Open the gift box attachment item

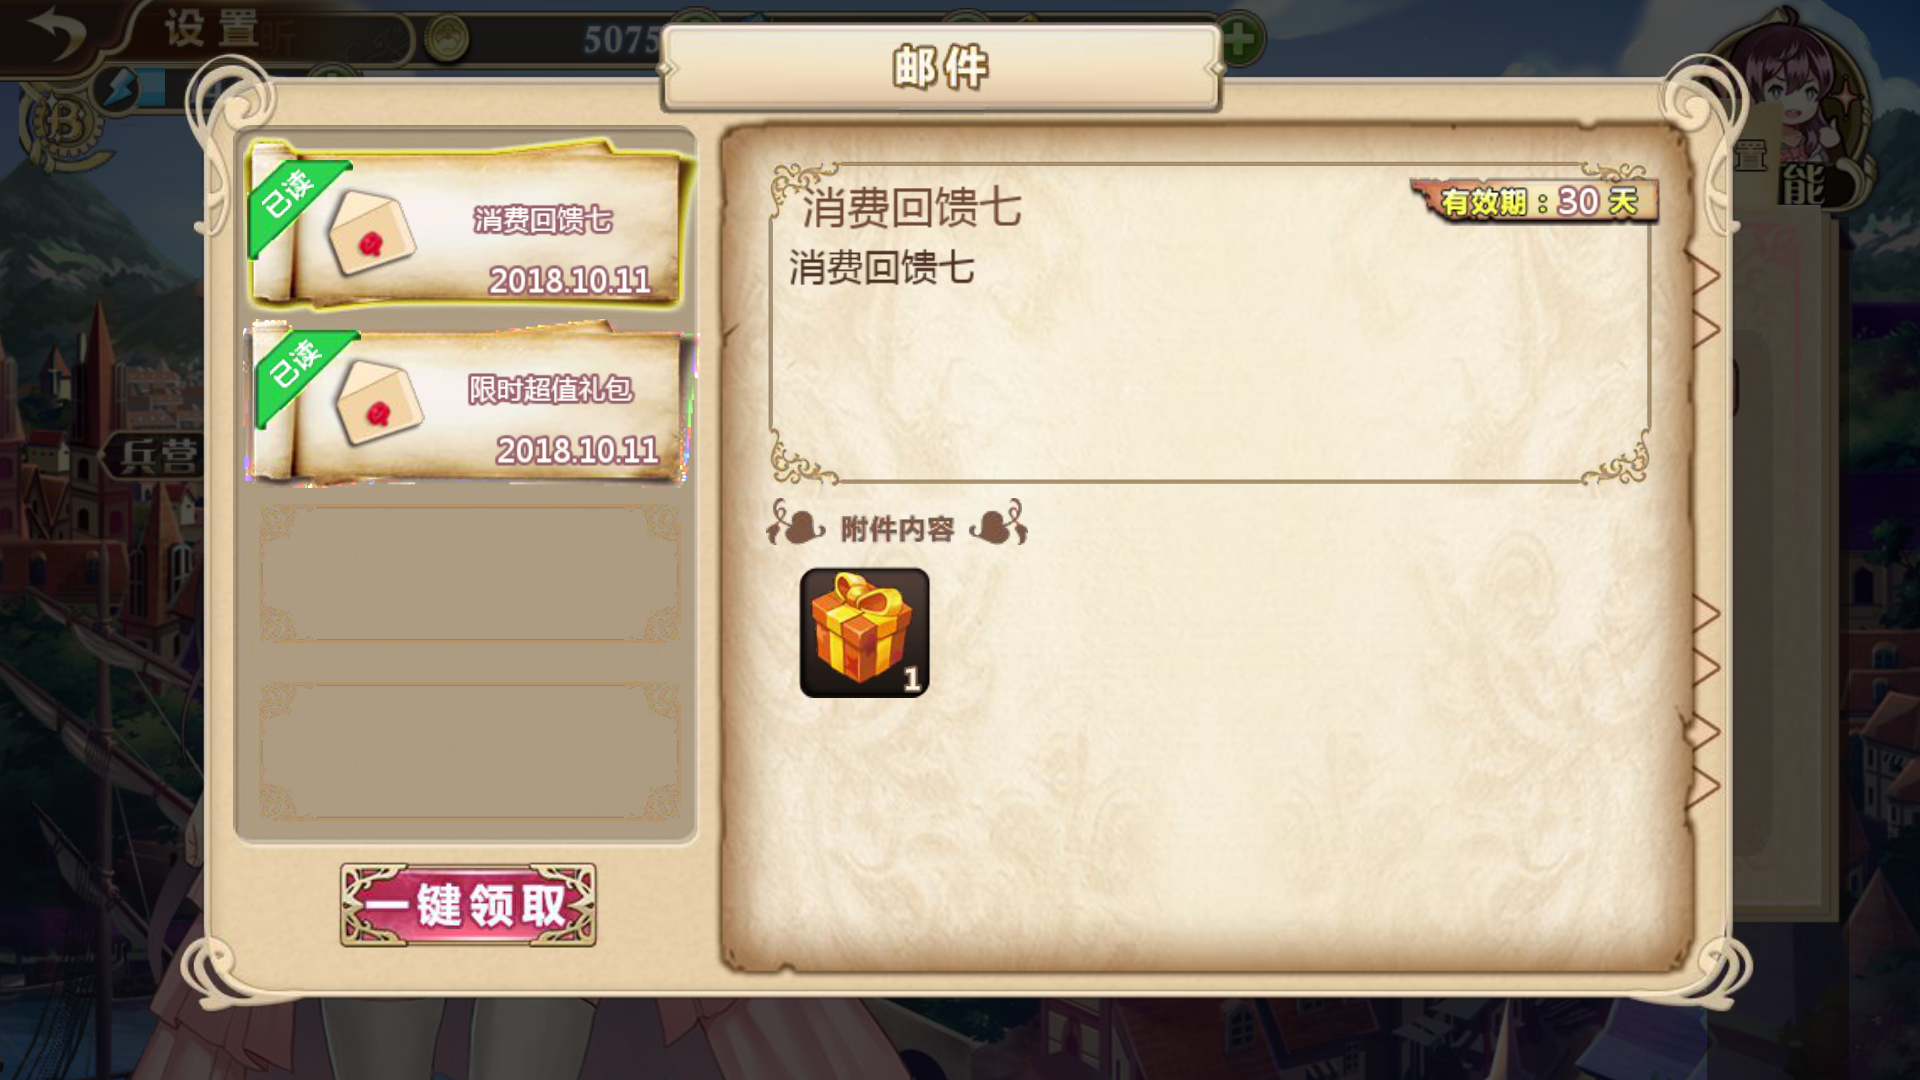[x=865, y=632]
